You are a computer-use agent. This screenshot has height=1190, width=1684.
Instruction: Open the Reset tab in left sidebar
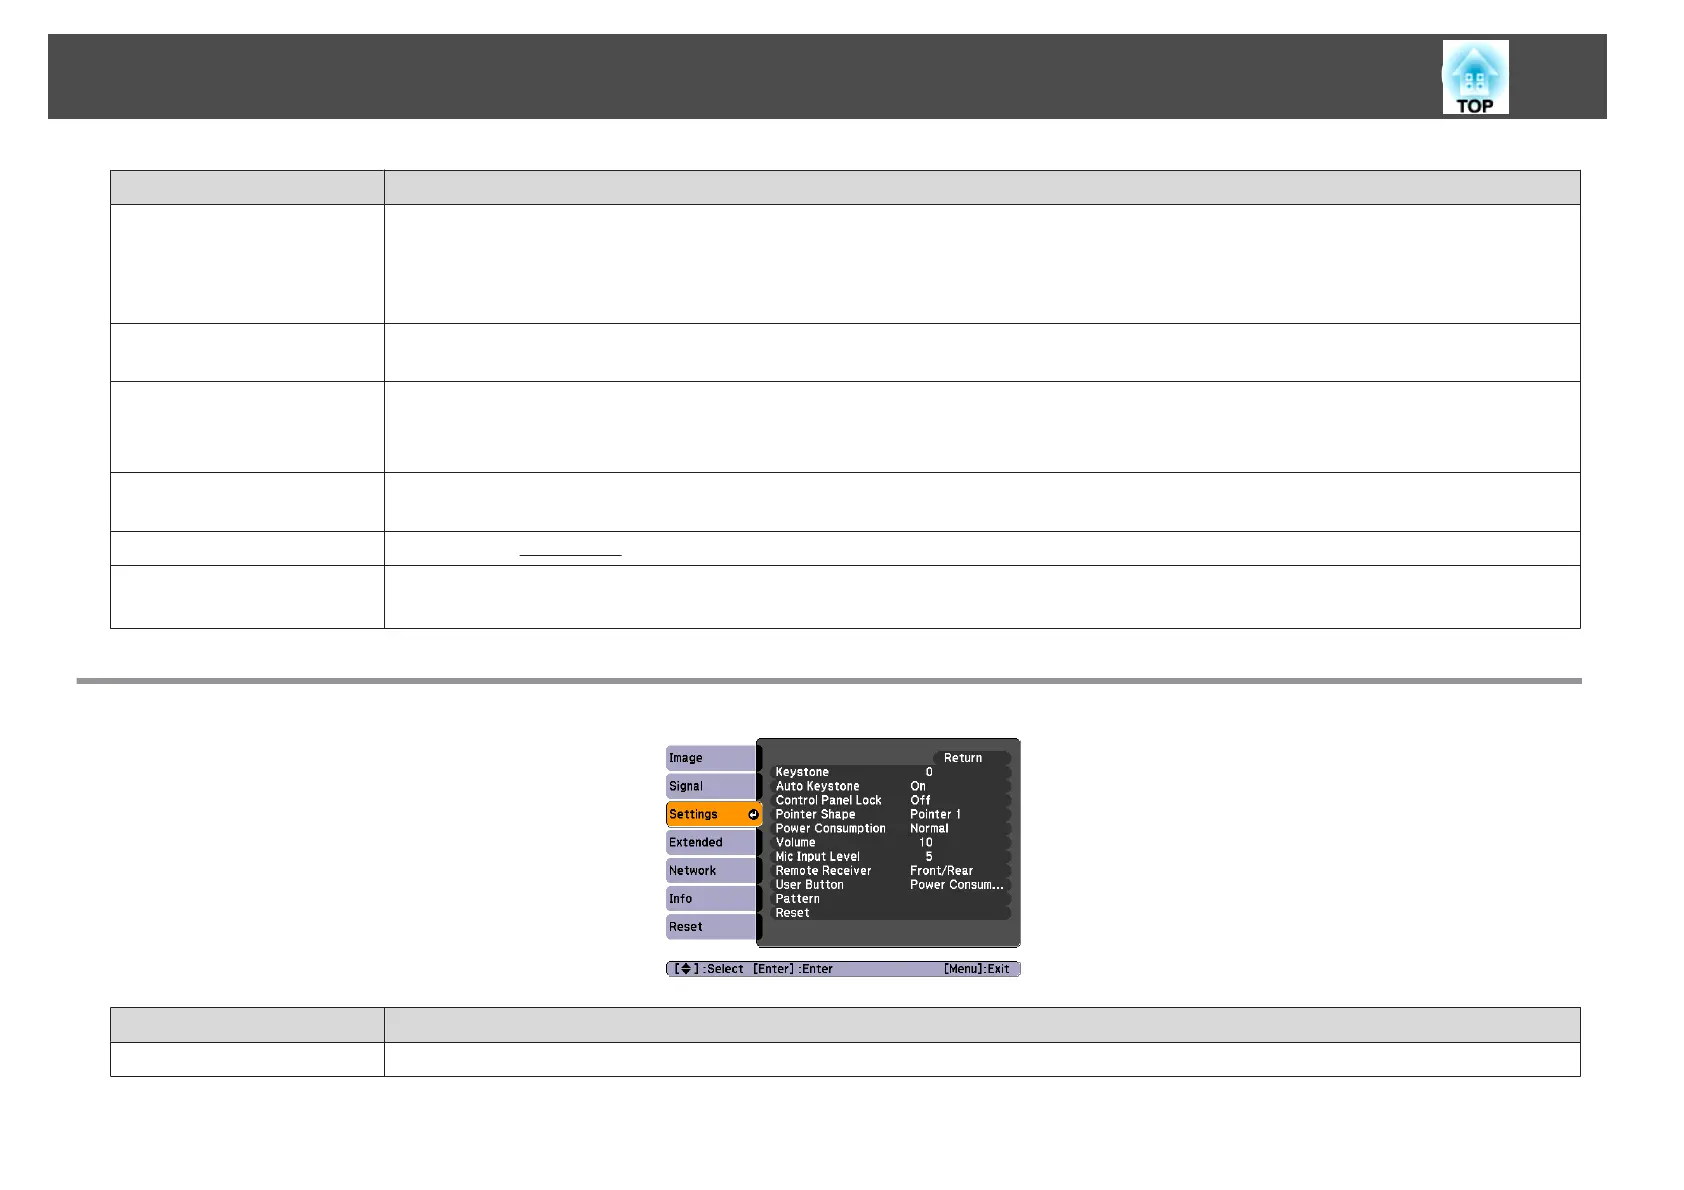pos(711,926)
